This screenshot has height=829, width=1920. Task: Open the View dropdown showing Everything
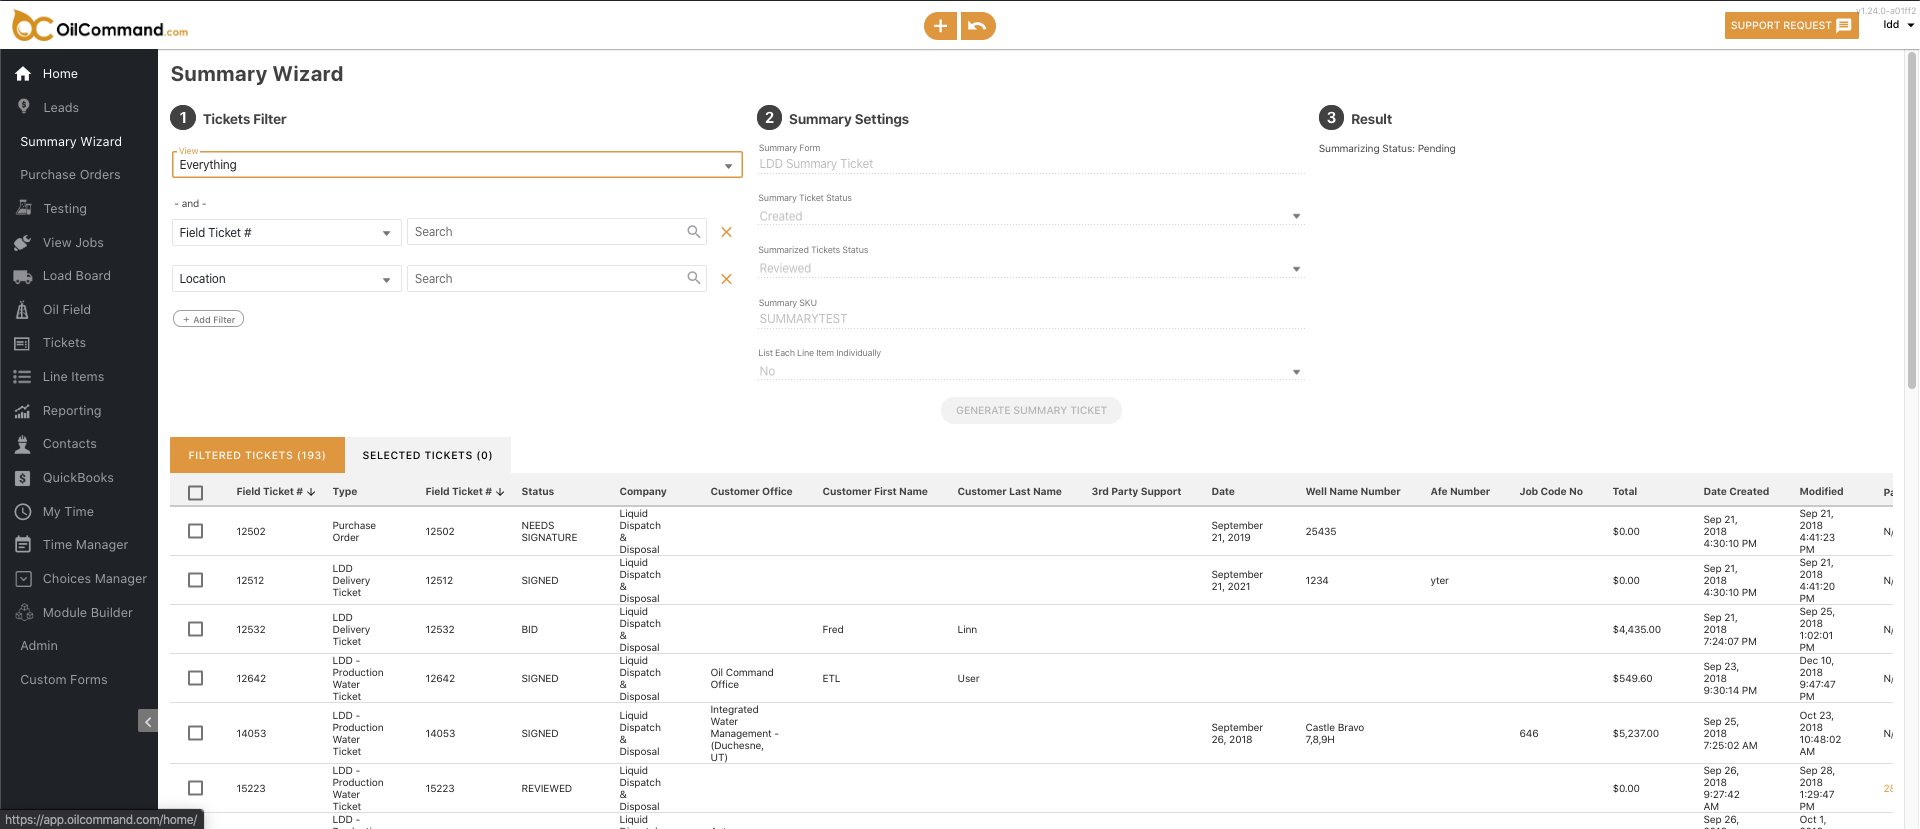(x=457, y=165)
